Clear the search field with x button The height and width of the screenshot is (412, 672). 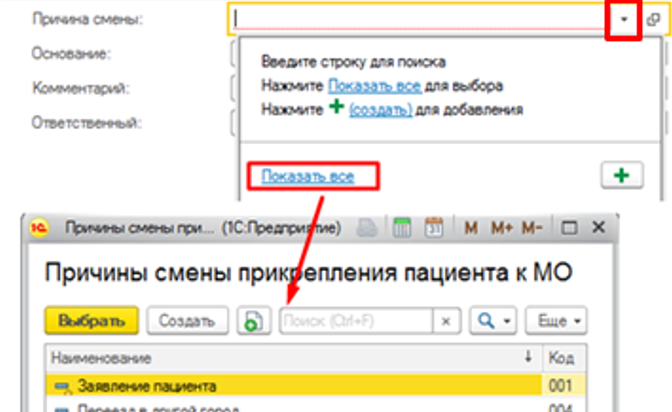pos(447,321)
